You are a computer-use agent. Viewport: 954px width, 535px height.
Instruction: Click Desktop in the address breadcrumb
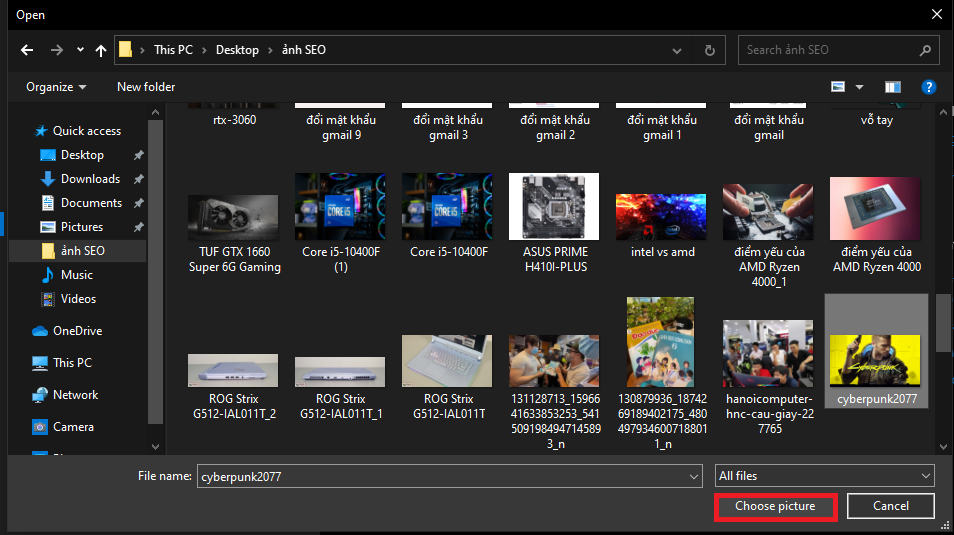[x=237, y=50]
